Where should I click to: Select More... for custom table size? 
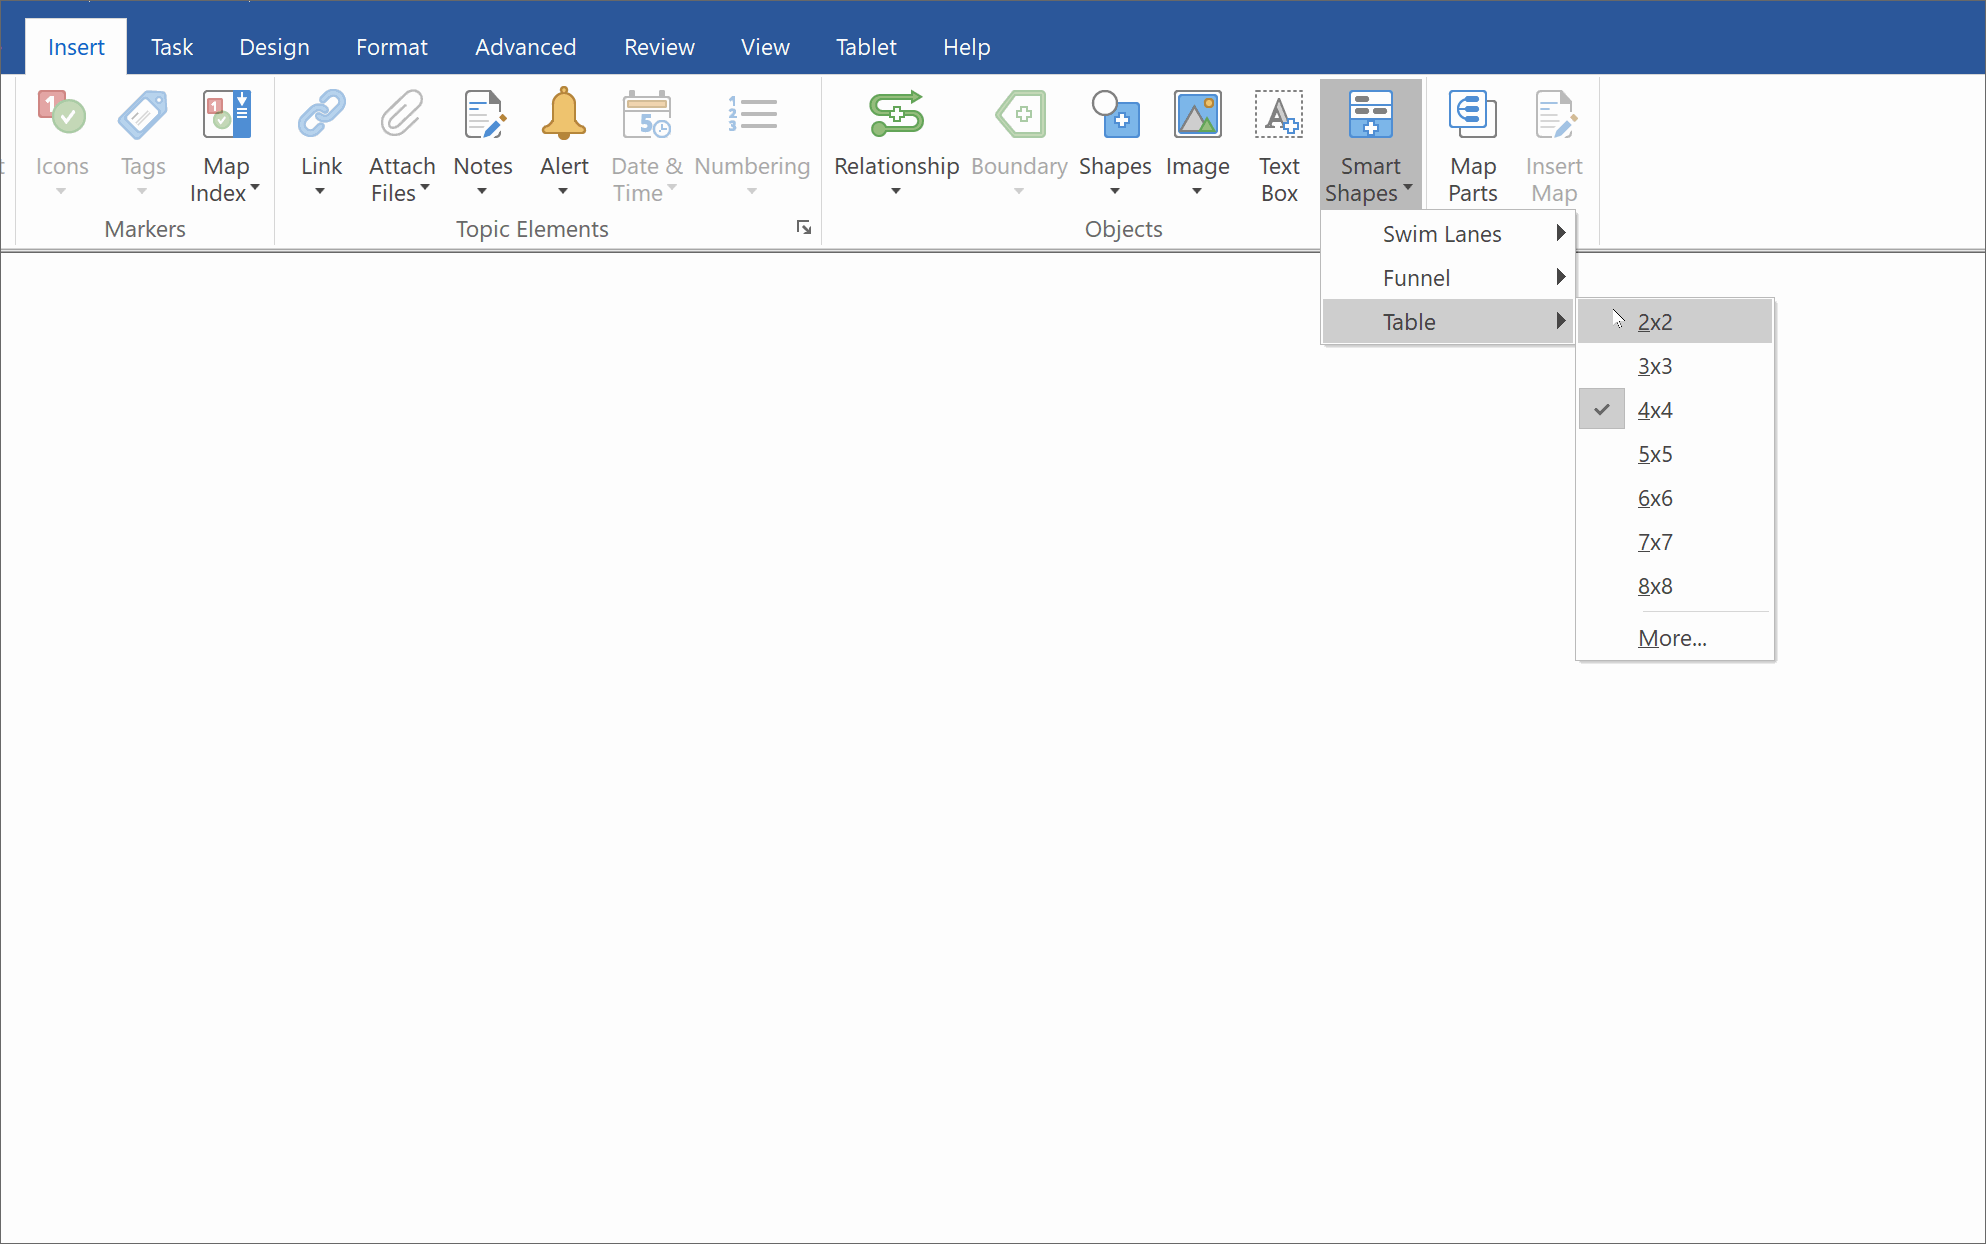click(1671, 638)
